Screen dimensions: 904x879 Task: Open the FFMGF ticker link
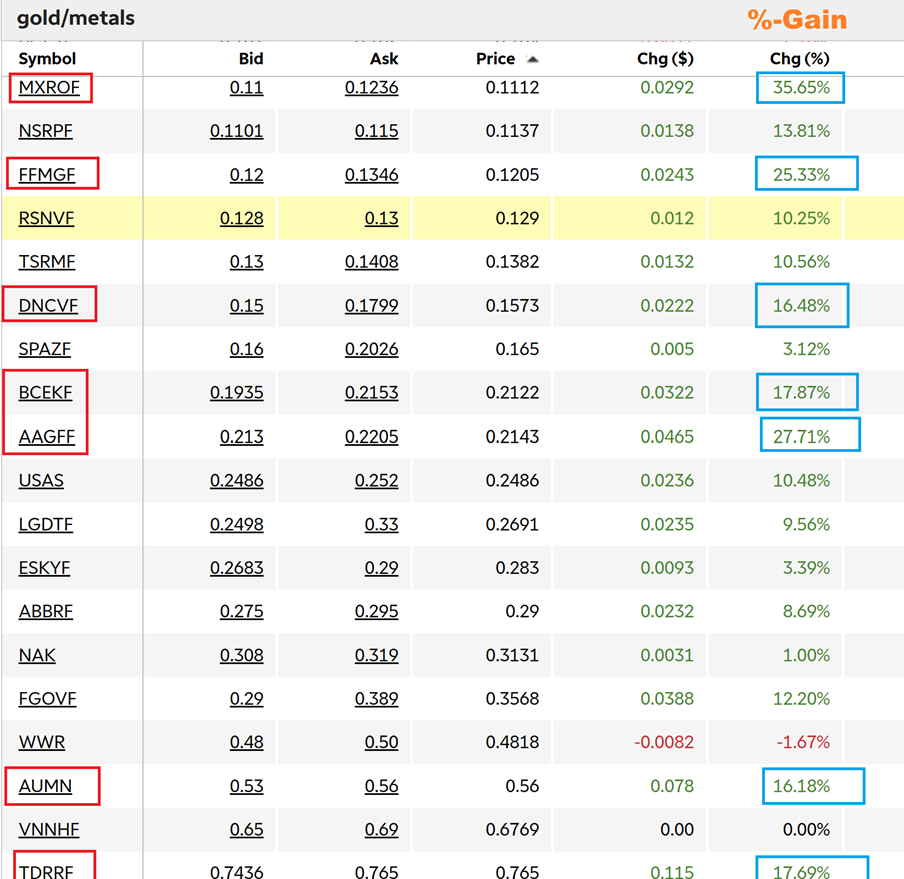pos(47,175)
